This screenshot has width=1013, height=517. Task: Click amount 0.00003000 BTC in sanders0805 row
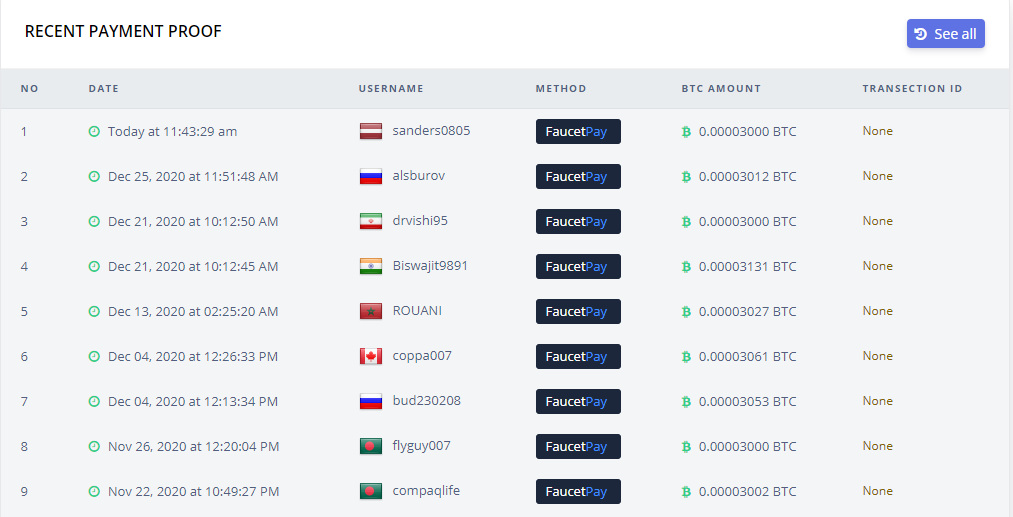pos(747,131)
